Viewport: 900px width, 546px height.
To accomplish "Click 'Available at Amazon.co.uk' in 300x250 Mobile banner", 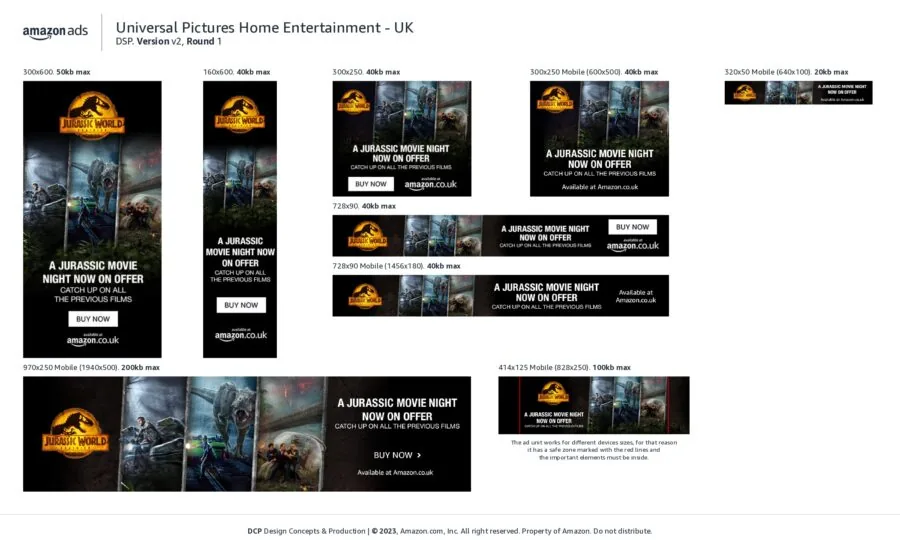I will click(x=600, y=187).
